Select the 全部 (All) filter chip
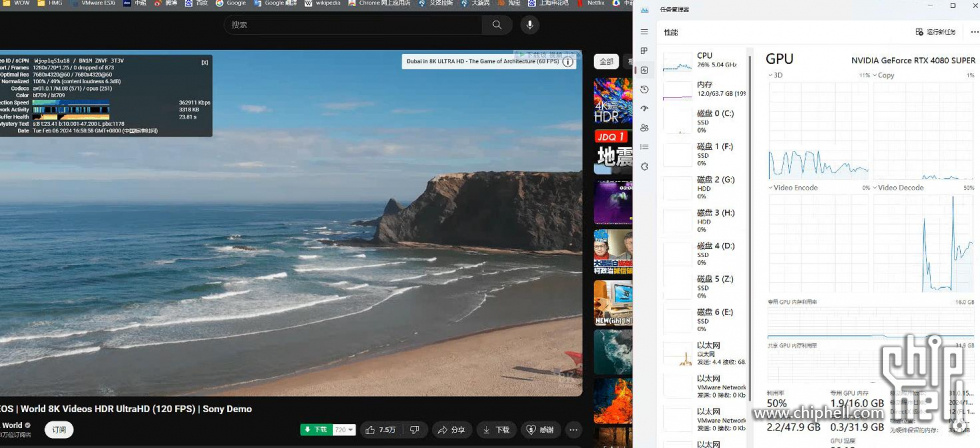Viewport: 980px width, 448px height. coord(606,62)
